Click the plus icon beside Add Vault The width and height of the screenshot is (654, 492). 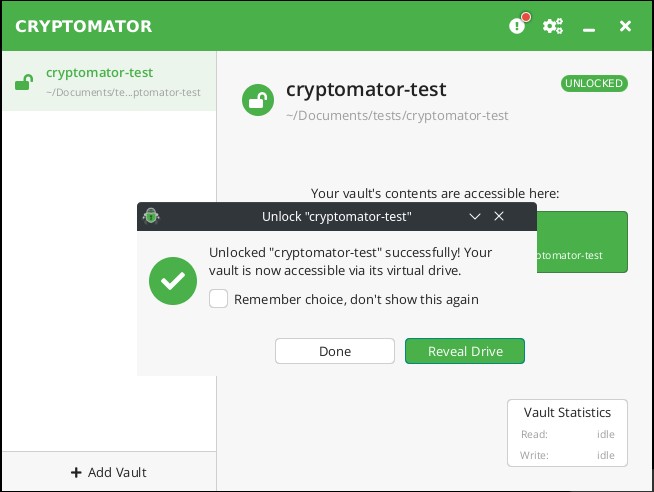pos(76,472)
